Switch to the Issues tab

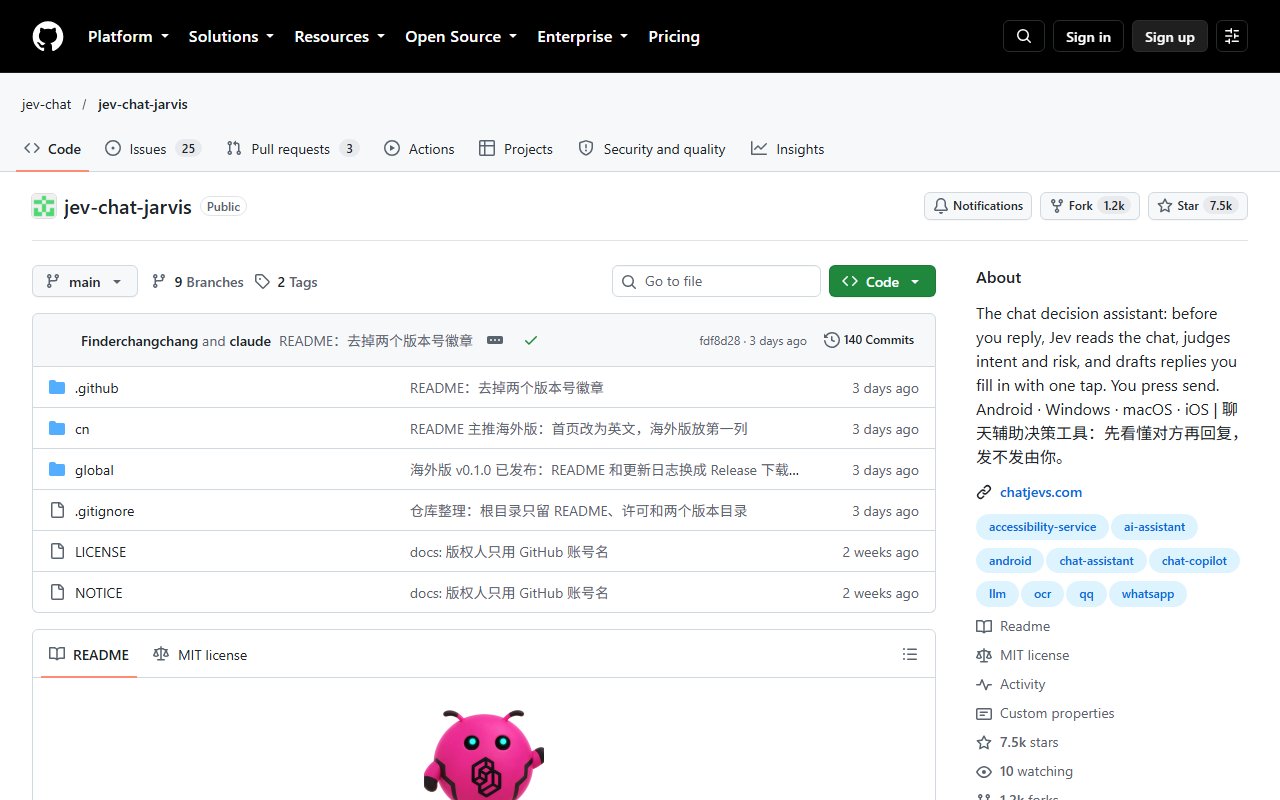coord(153,149)
